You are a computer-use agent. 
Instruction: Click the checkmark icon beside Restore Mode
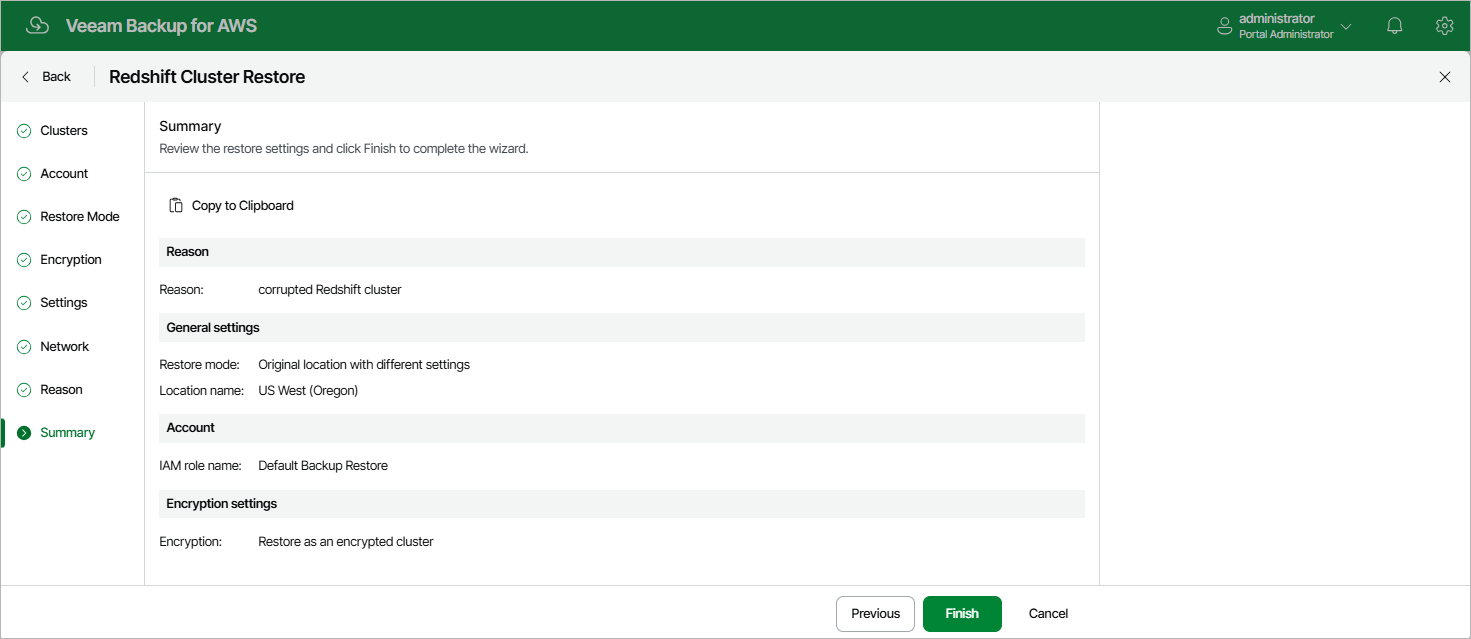[24, 217]
